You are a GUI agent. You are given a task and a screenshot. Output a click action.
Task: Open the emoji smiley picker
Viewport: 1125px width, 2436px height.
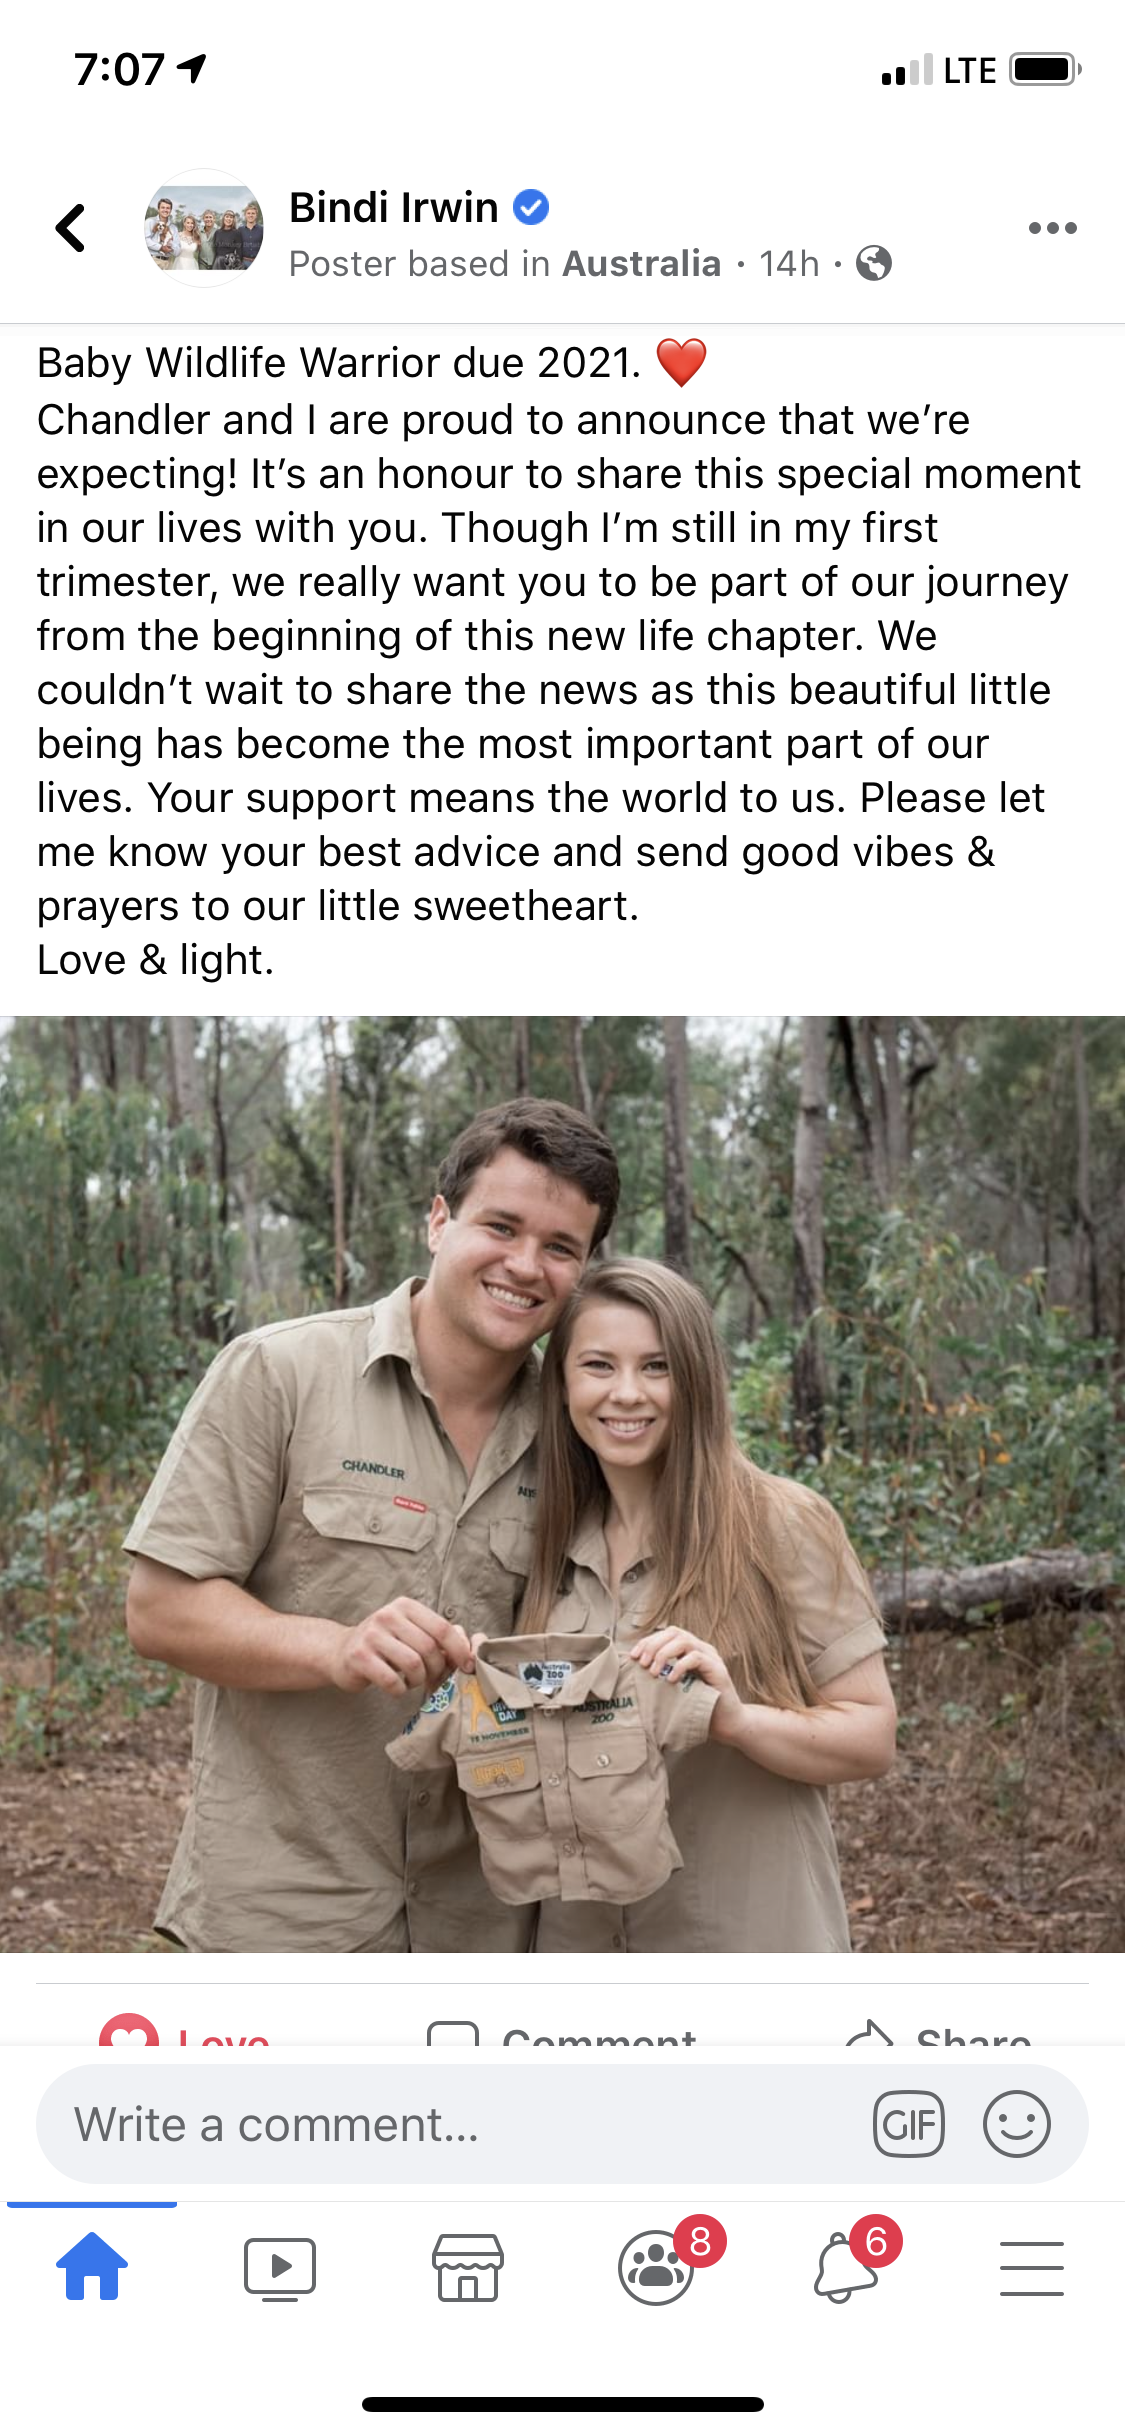click(1017, 2124)
